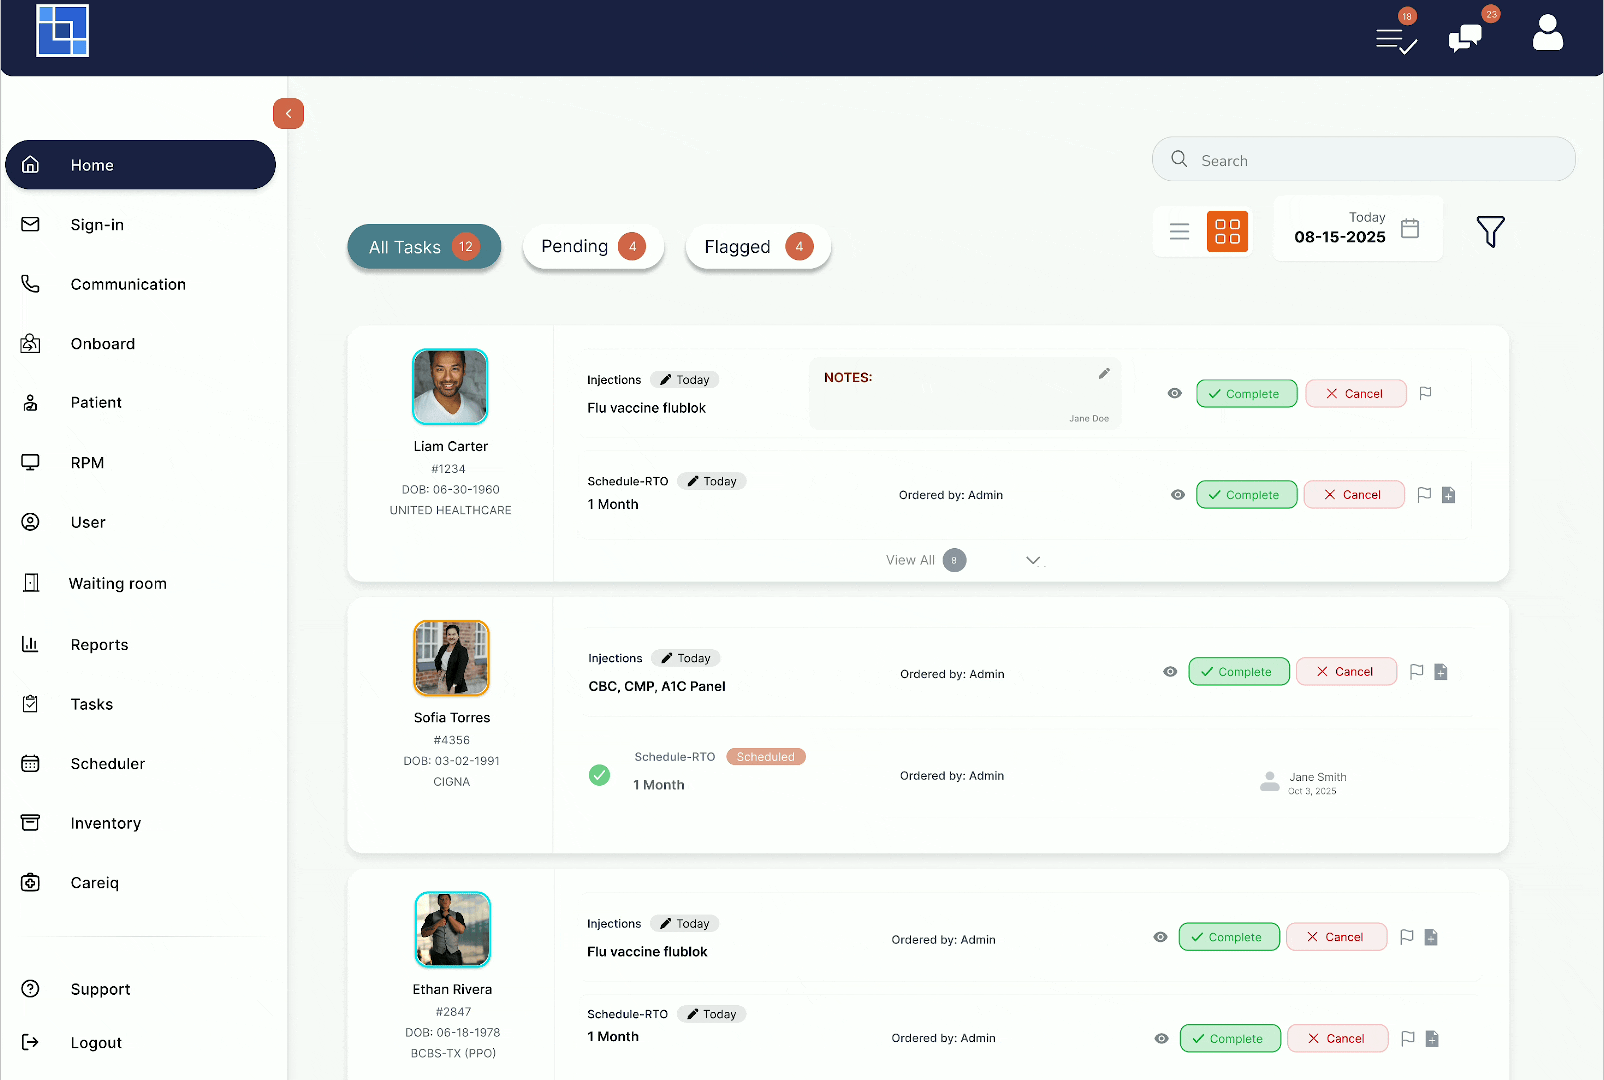Viewport: 1604px width, 1080px height.
Task: Open the date picker showing 08-15-2025
Action: coord(1357,228)
